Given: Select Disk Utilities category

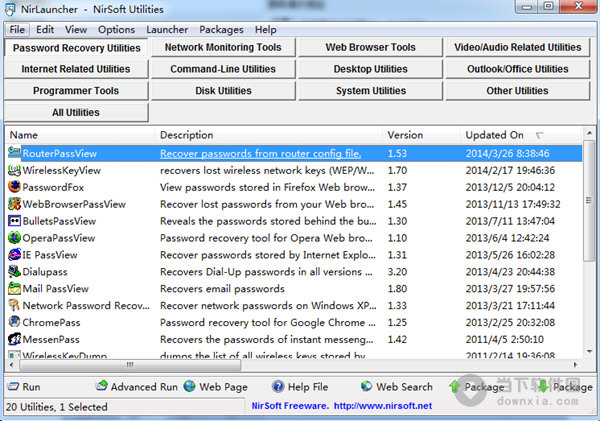Looking at the screenshot, I should [x=223, y=91].
